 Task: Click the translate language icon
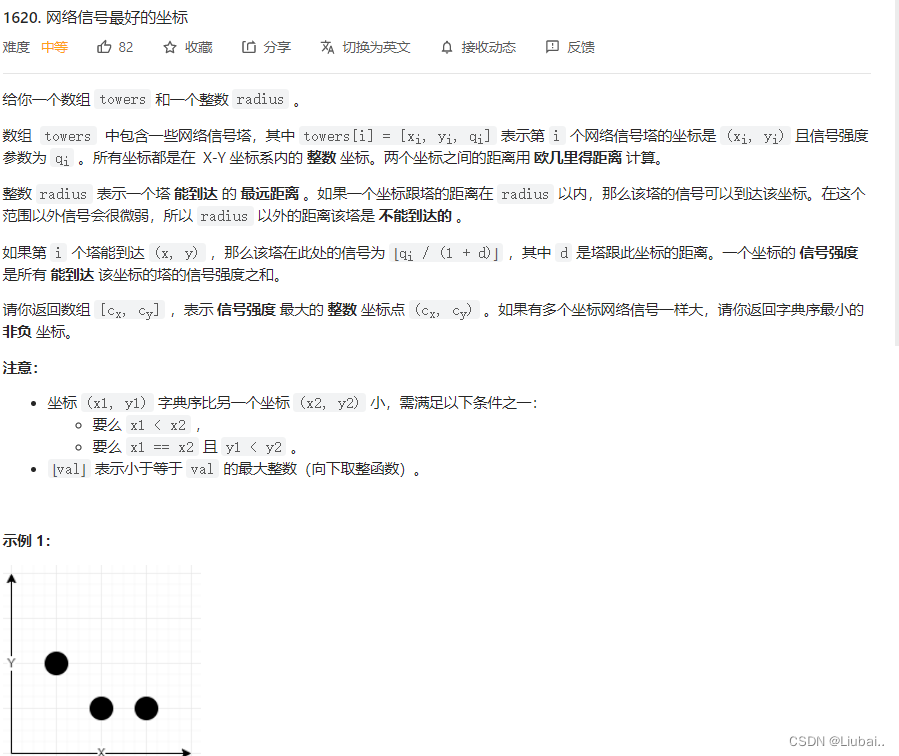[327, 47]
